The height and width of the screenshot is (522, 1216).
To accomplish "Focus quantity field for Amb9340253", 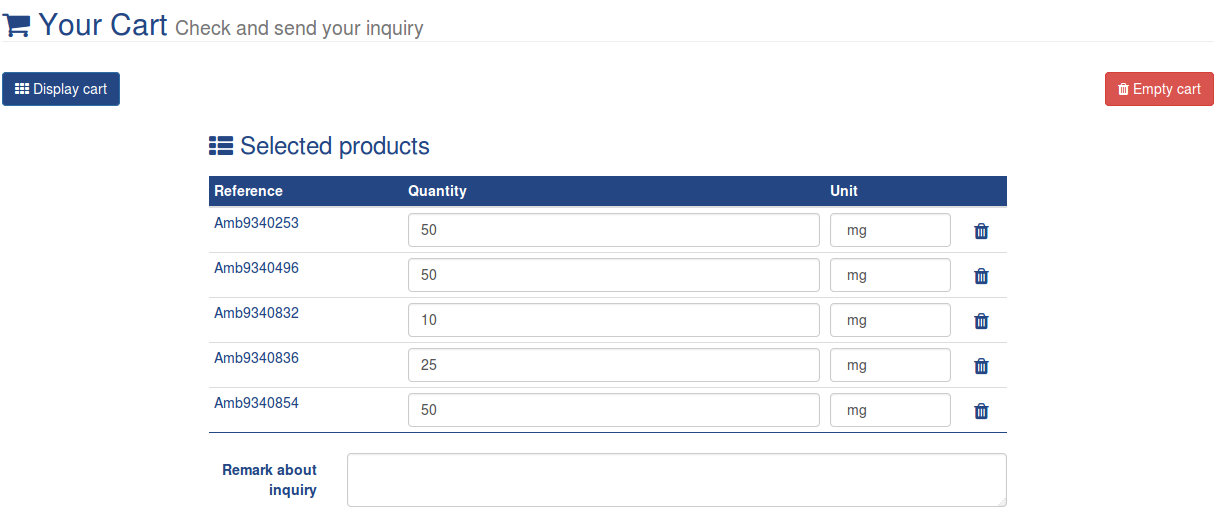I will (x=614, y=230).
